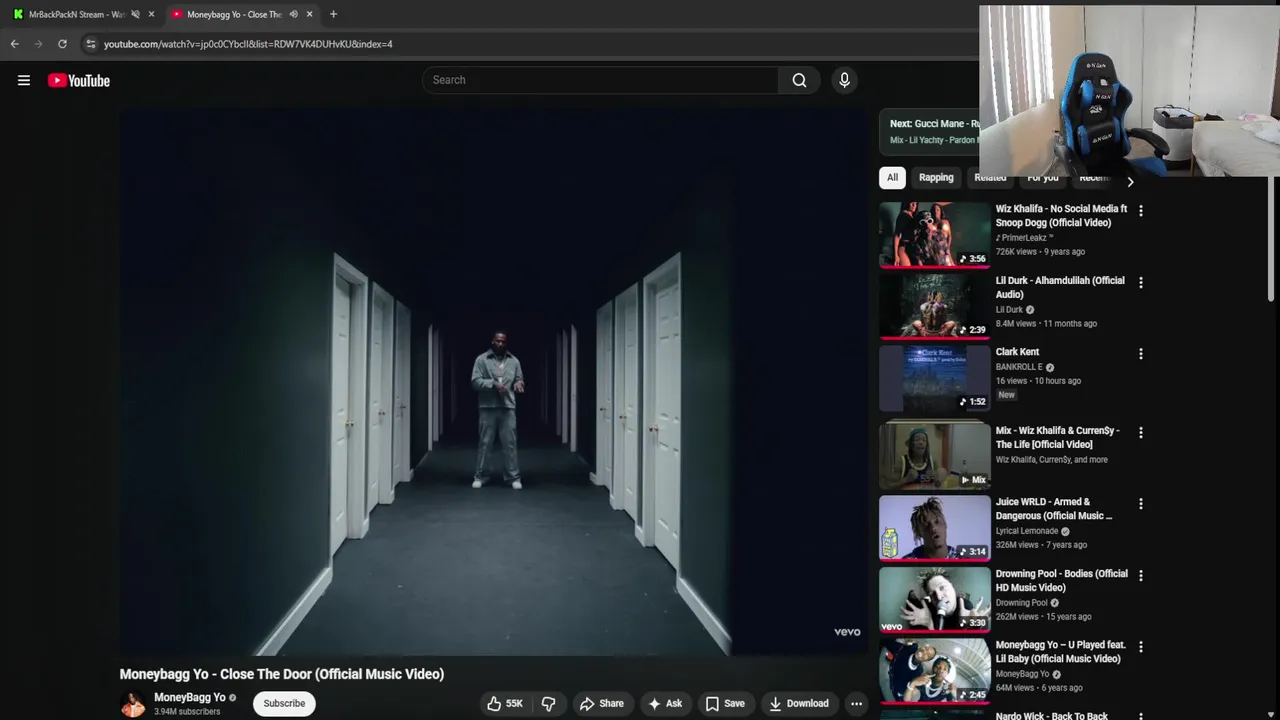The width and height of the screenshot is (1280, 720).
Task: Click the URL in the address bar
Action: click(248, 44)
